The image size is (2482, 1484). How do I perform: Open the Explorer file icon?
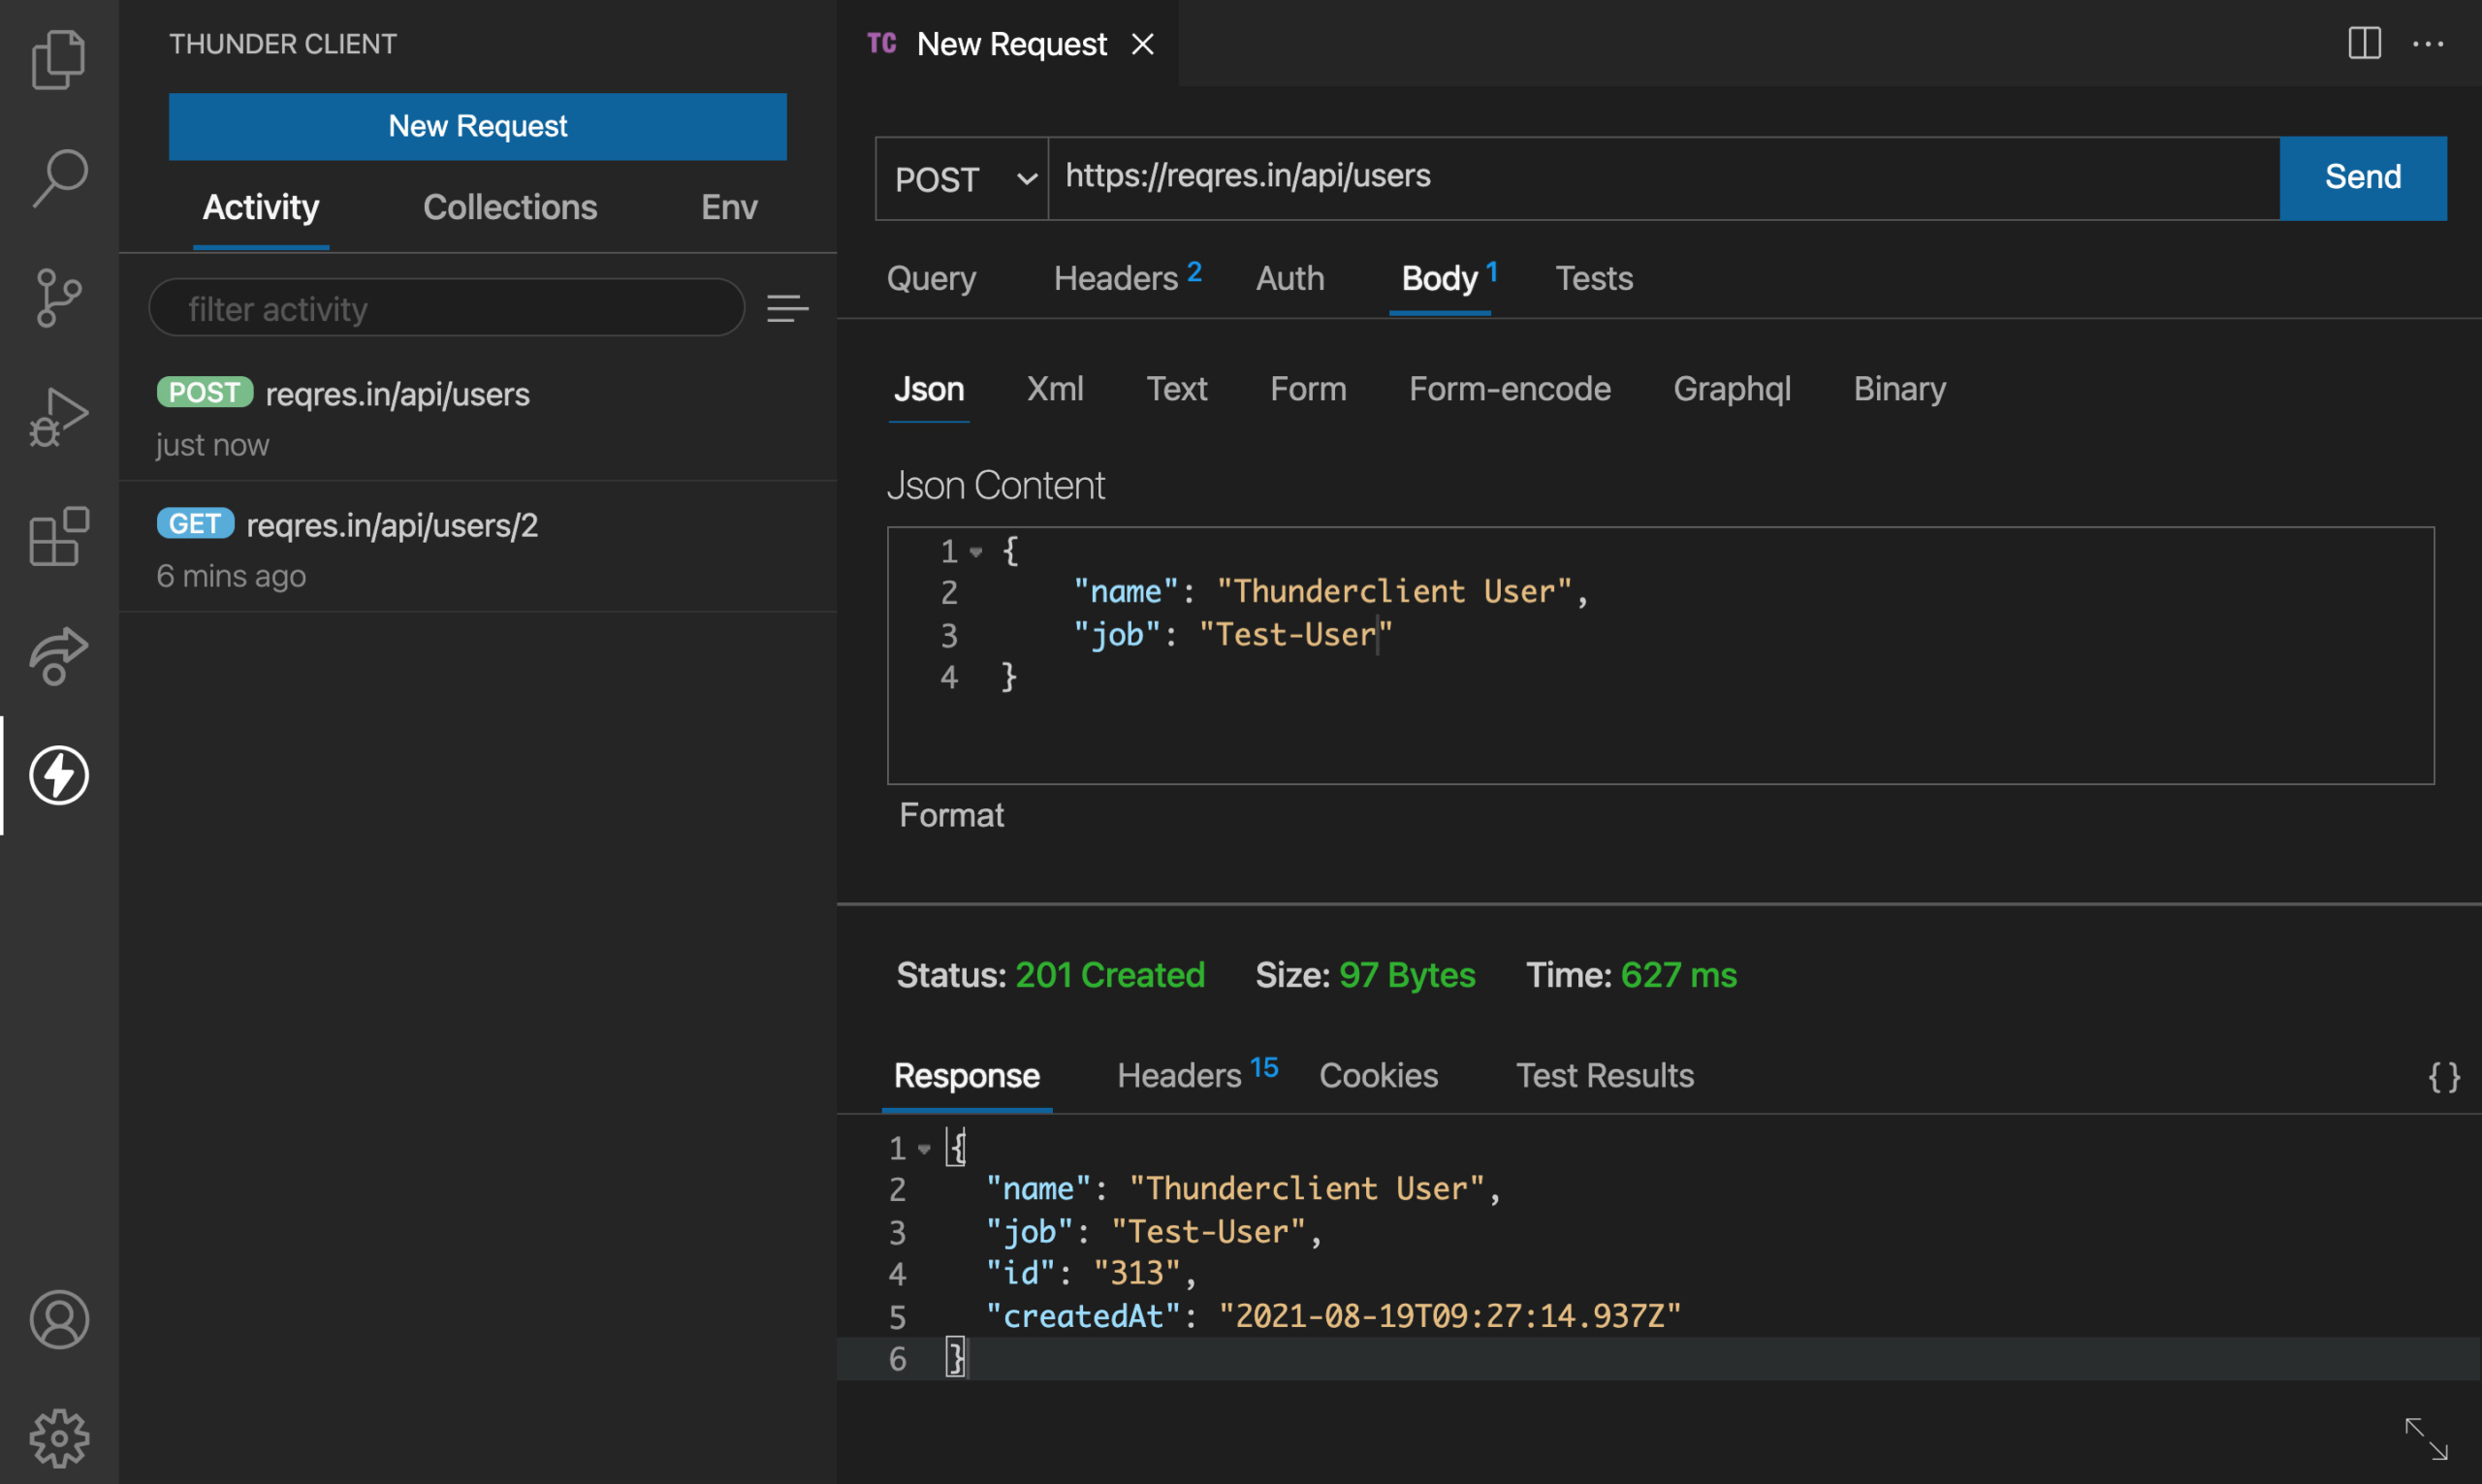(57, 60)
